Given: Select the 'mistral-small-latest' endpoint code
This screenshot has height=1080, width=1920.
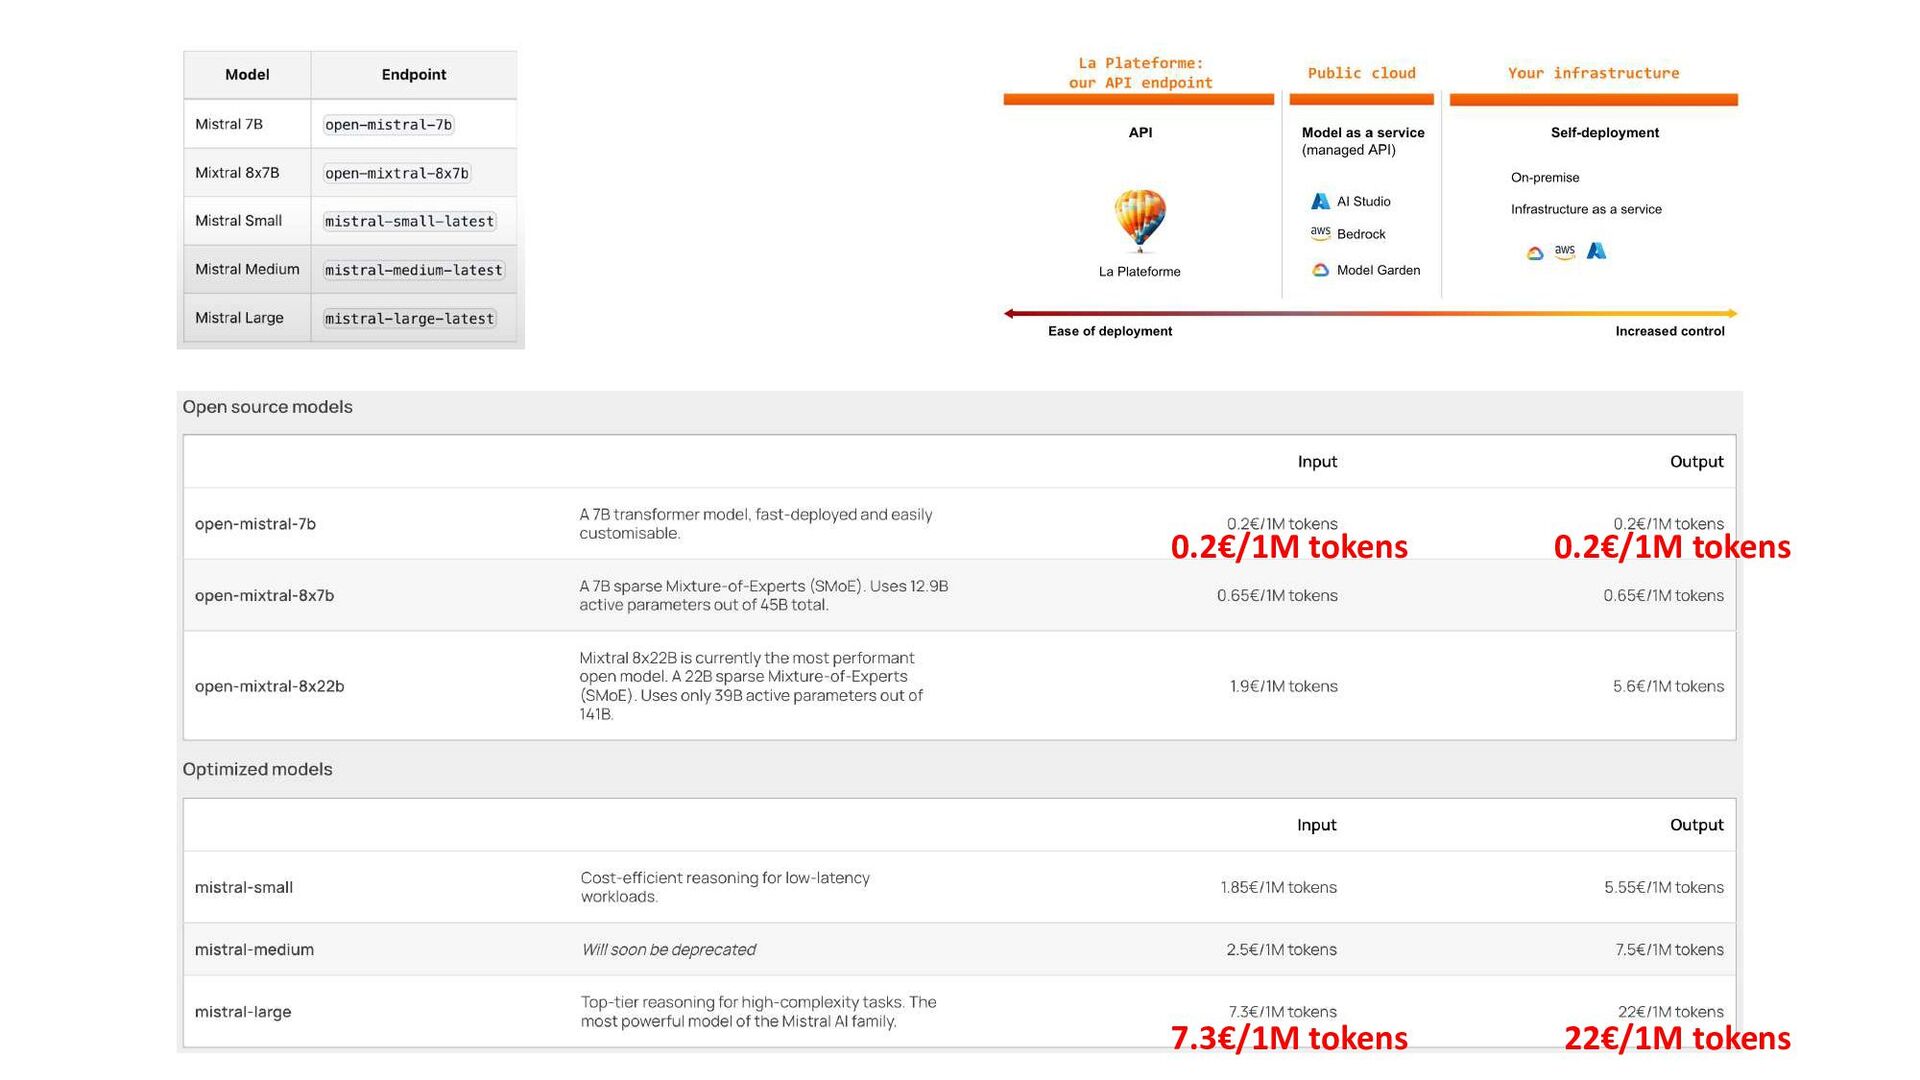Looking at the screenshot, I should tap(410, 221).
